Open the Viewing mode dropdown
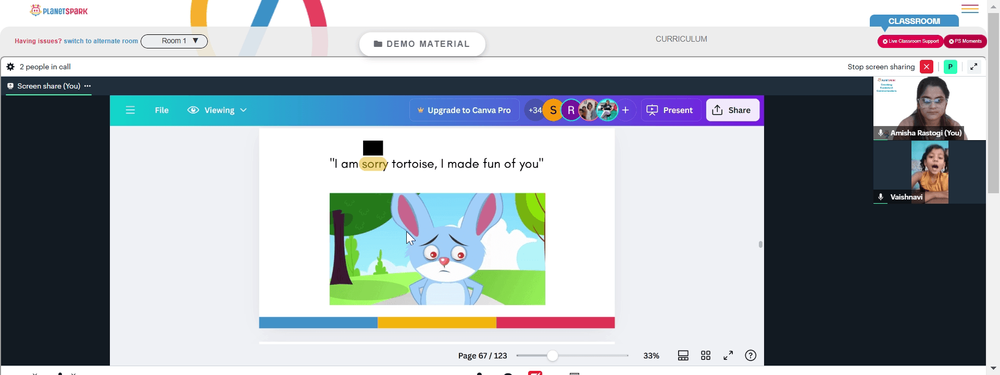The image size is (1000, 375). [x=217, y=110]
